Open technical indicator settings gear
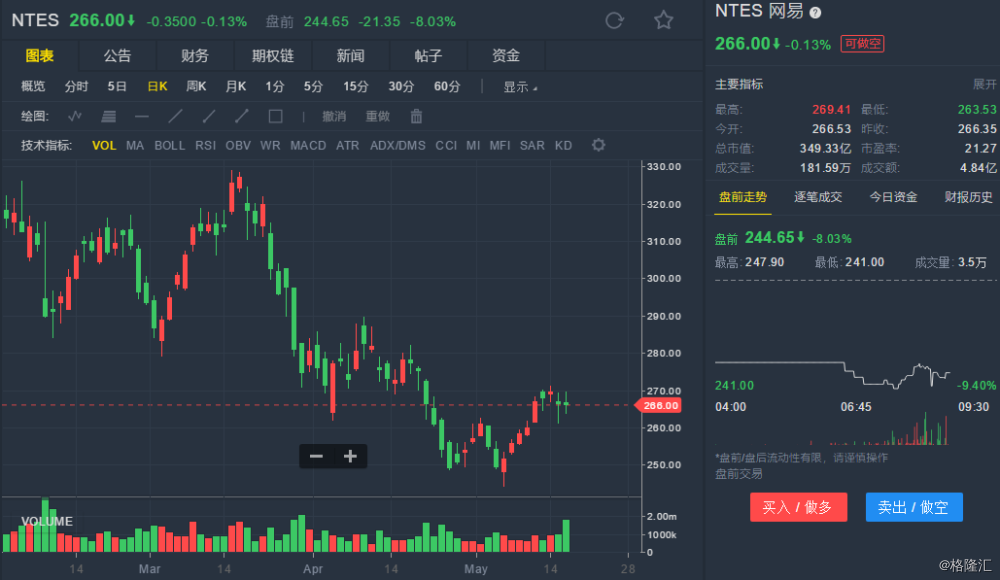Screen dimensions: 1000x580 pyautogui.click(x=598, y=145)
